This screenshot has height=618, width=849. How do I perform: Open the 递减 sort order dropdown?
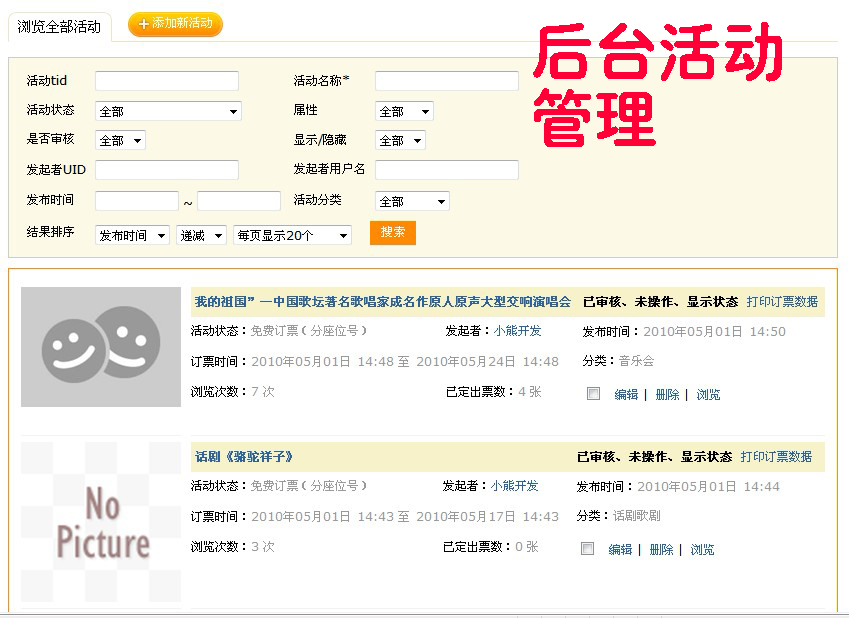[x=201, y=235]
